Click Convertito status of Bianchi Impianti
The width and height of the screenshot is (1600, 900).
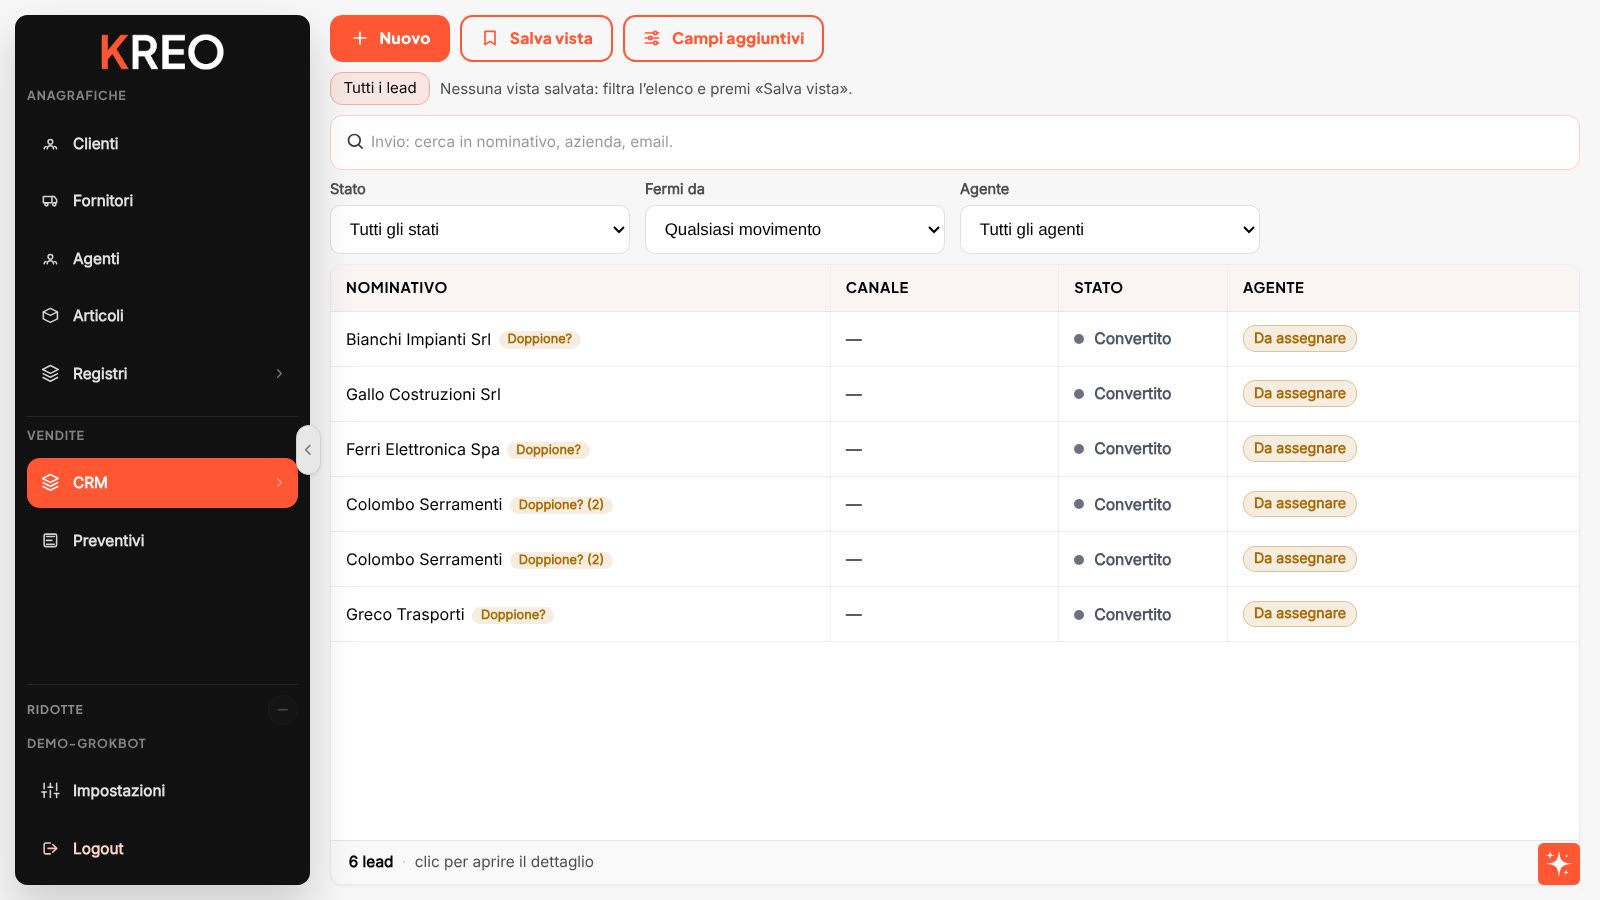point(1123,339)
